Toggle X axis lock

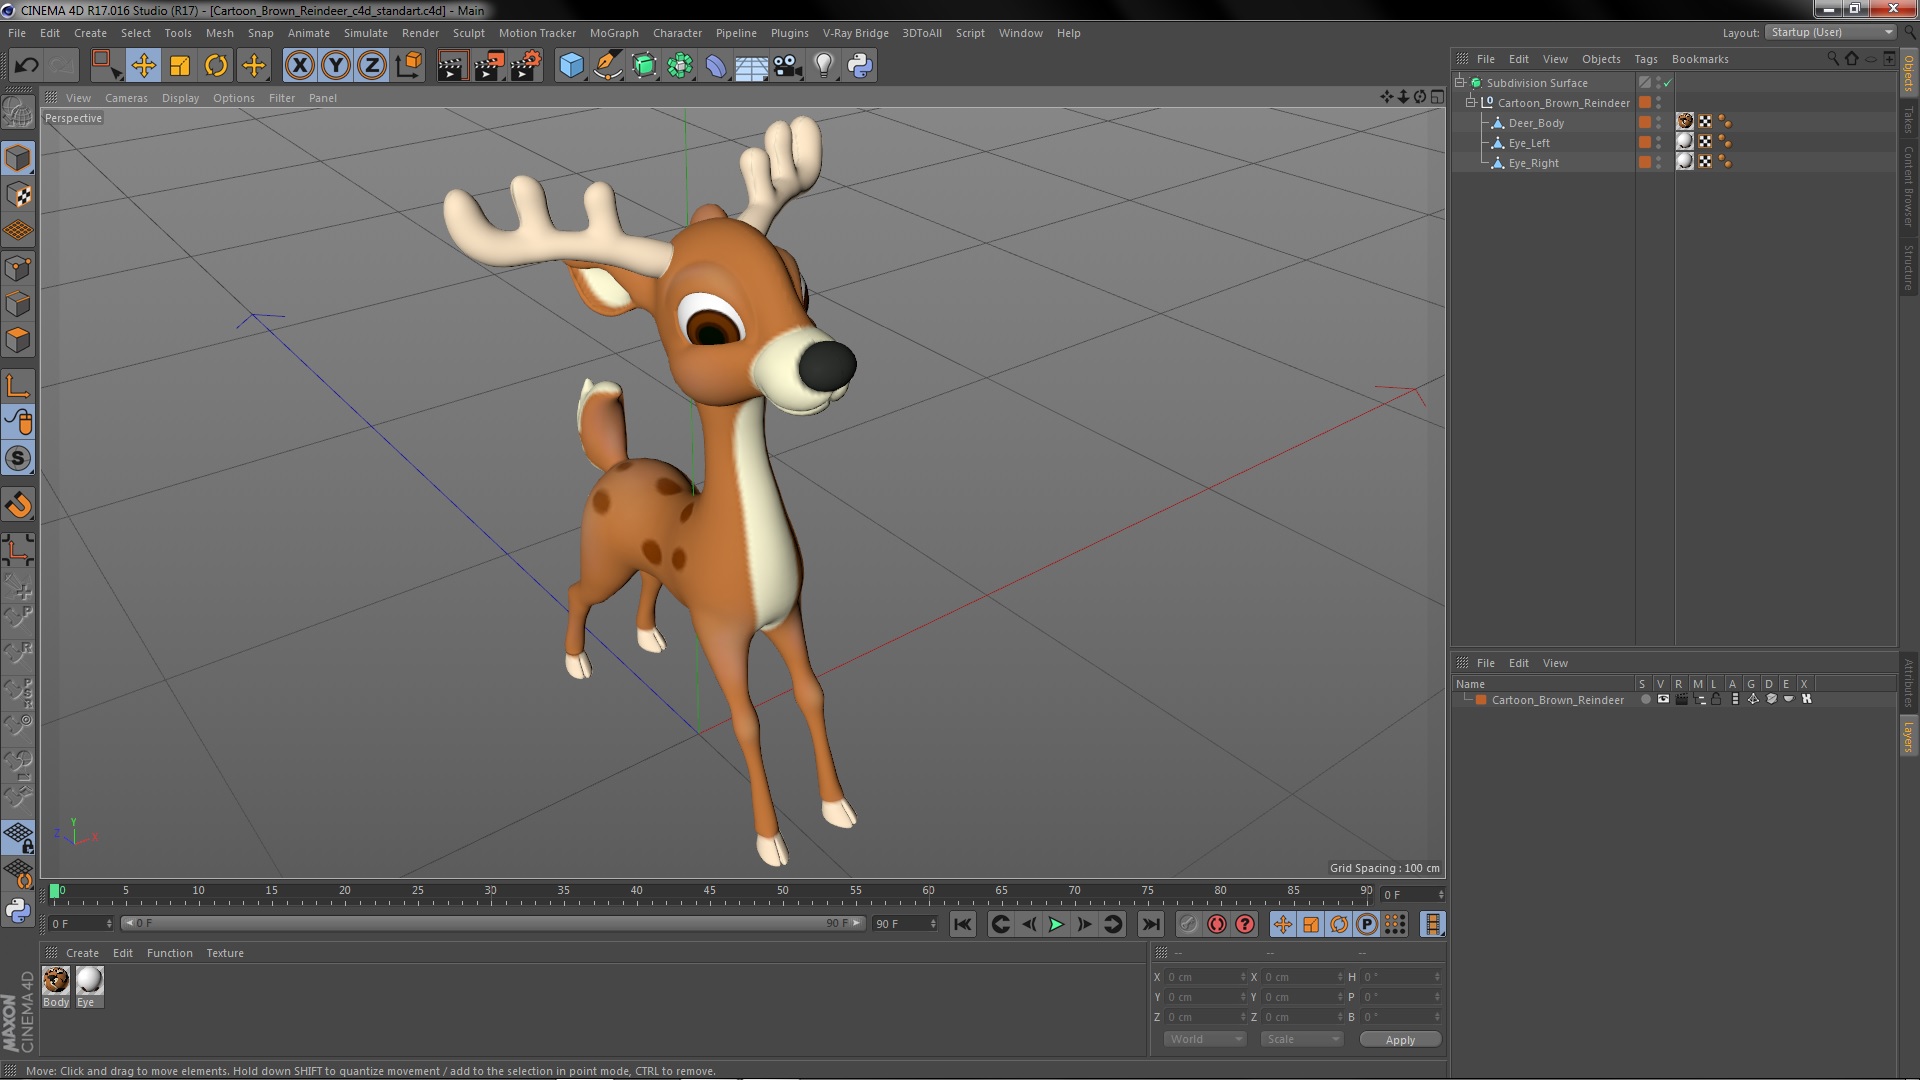299,66
